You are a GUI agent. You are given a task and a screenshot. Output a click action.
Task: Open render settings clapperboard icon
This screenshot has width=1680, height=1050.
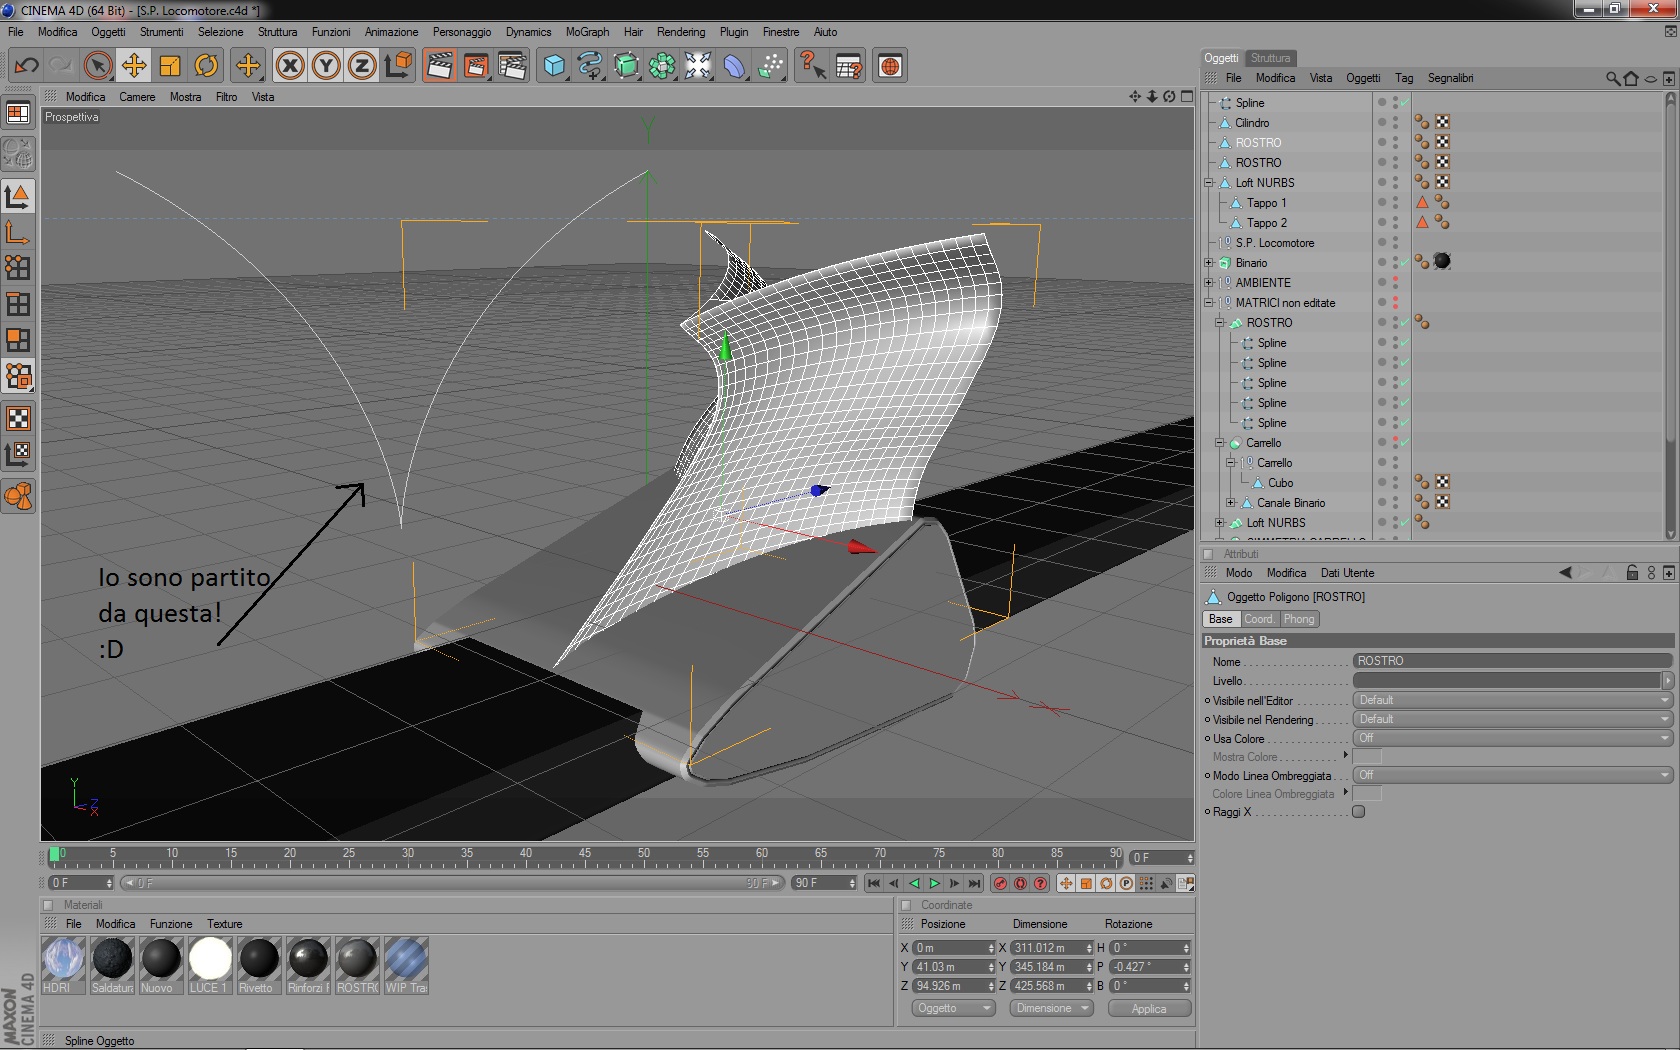click(x=511, y=66)
